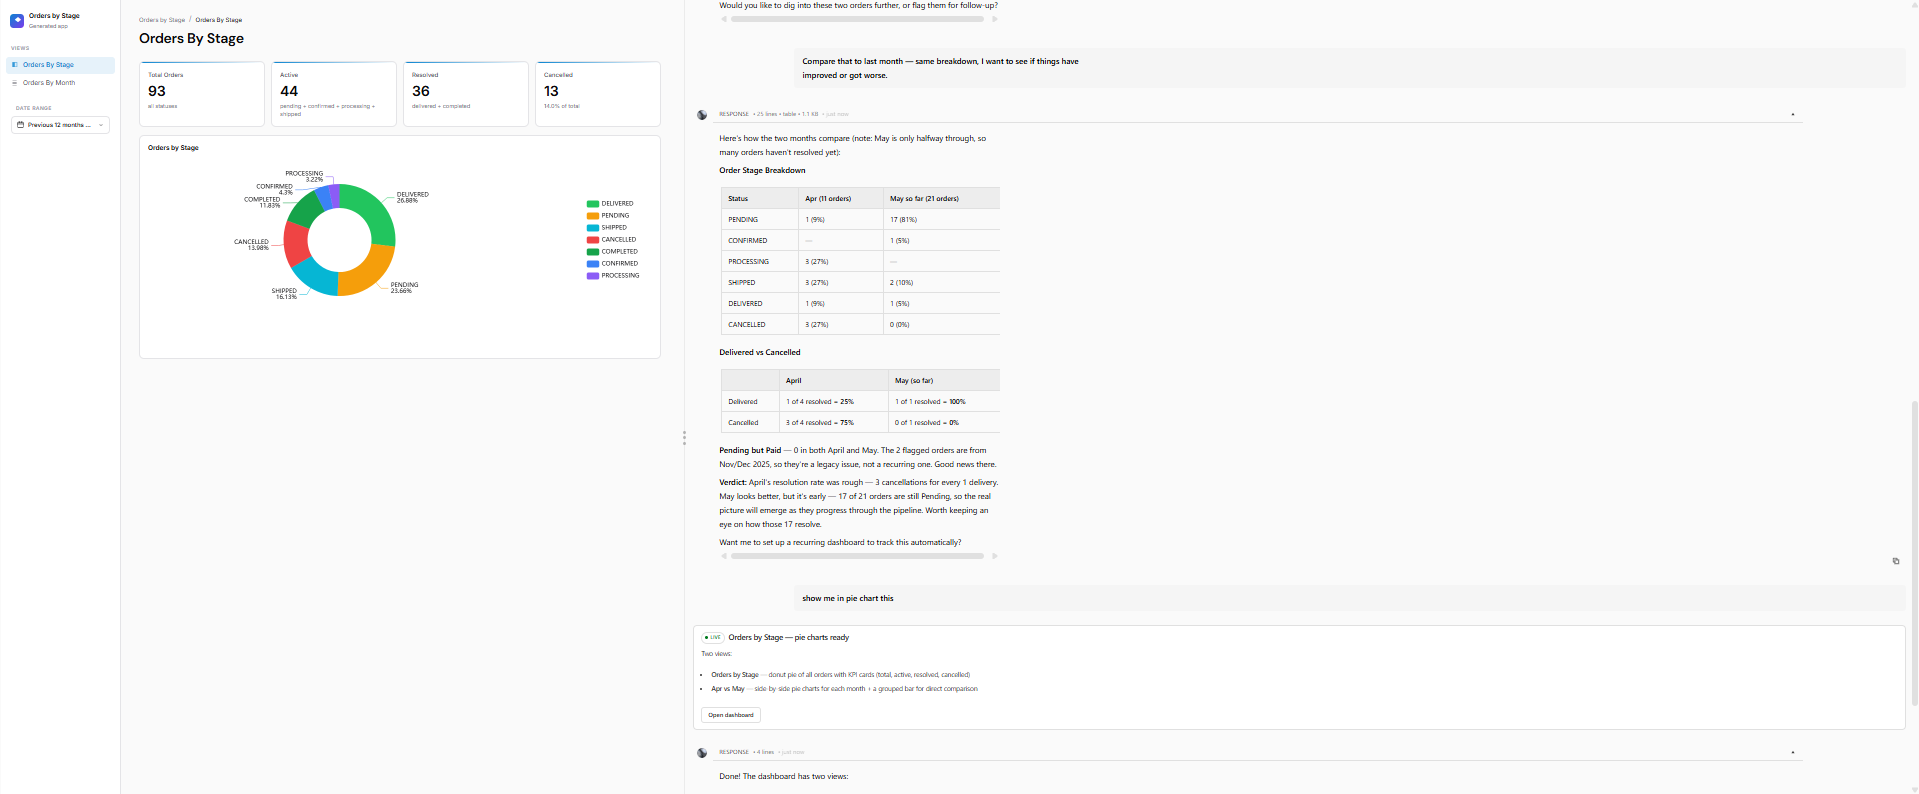Viewport: 1919px width, 794px height.
Task: Click the 'Pending but Paid' paragraph
Action: coord(858,457)
